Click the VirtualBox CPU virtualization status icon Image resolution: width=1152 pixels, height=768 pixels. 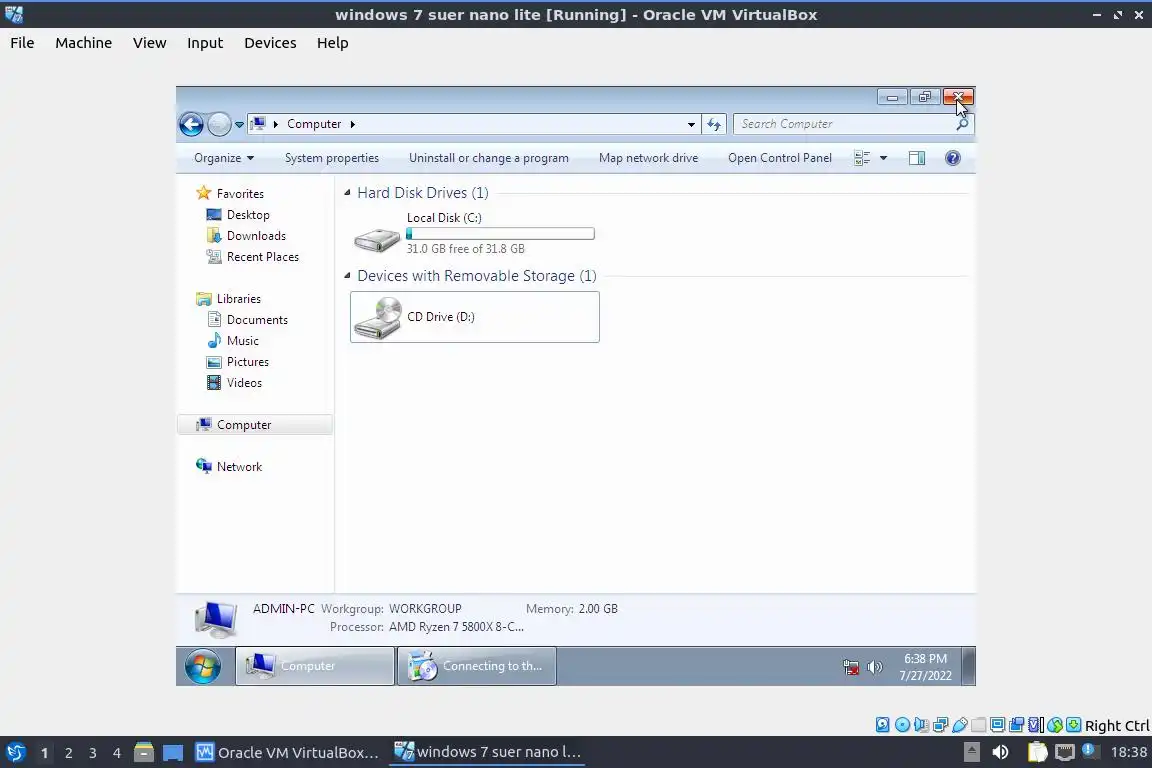click(x=1036, y=725)
